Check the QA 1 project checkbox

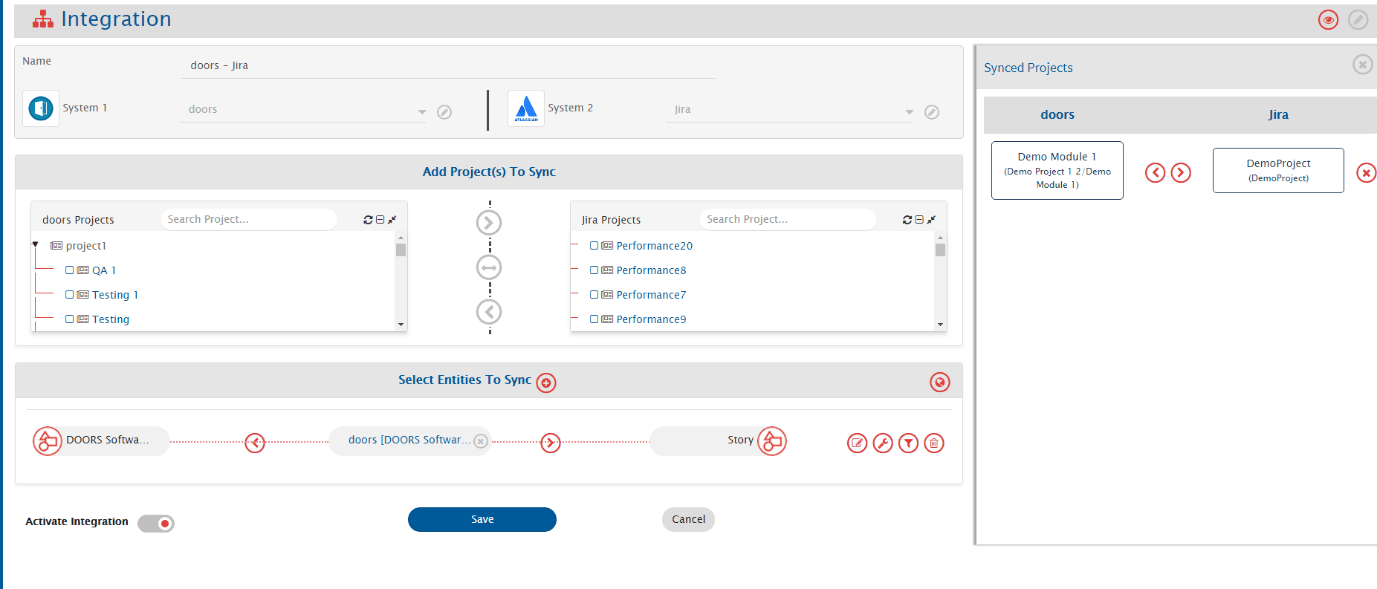click(70, 270)
